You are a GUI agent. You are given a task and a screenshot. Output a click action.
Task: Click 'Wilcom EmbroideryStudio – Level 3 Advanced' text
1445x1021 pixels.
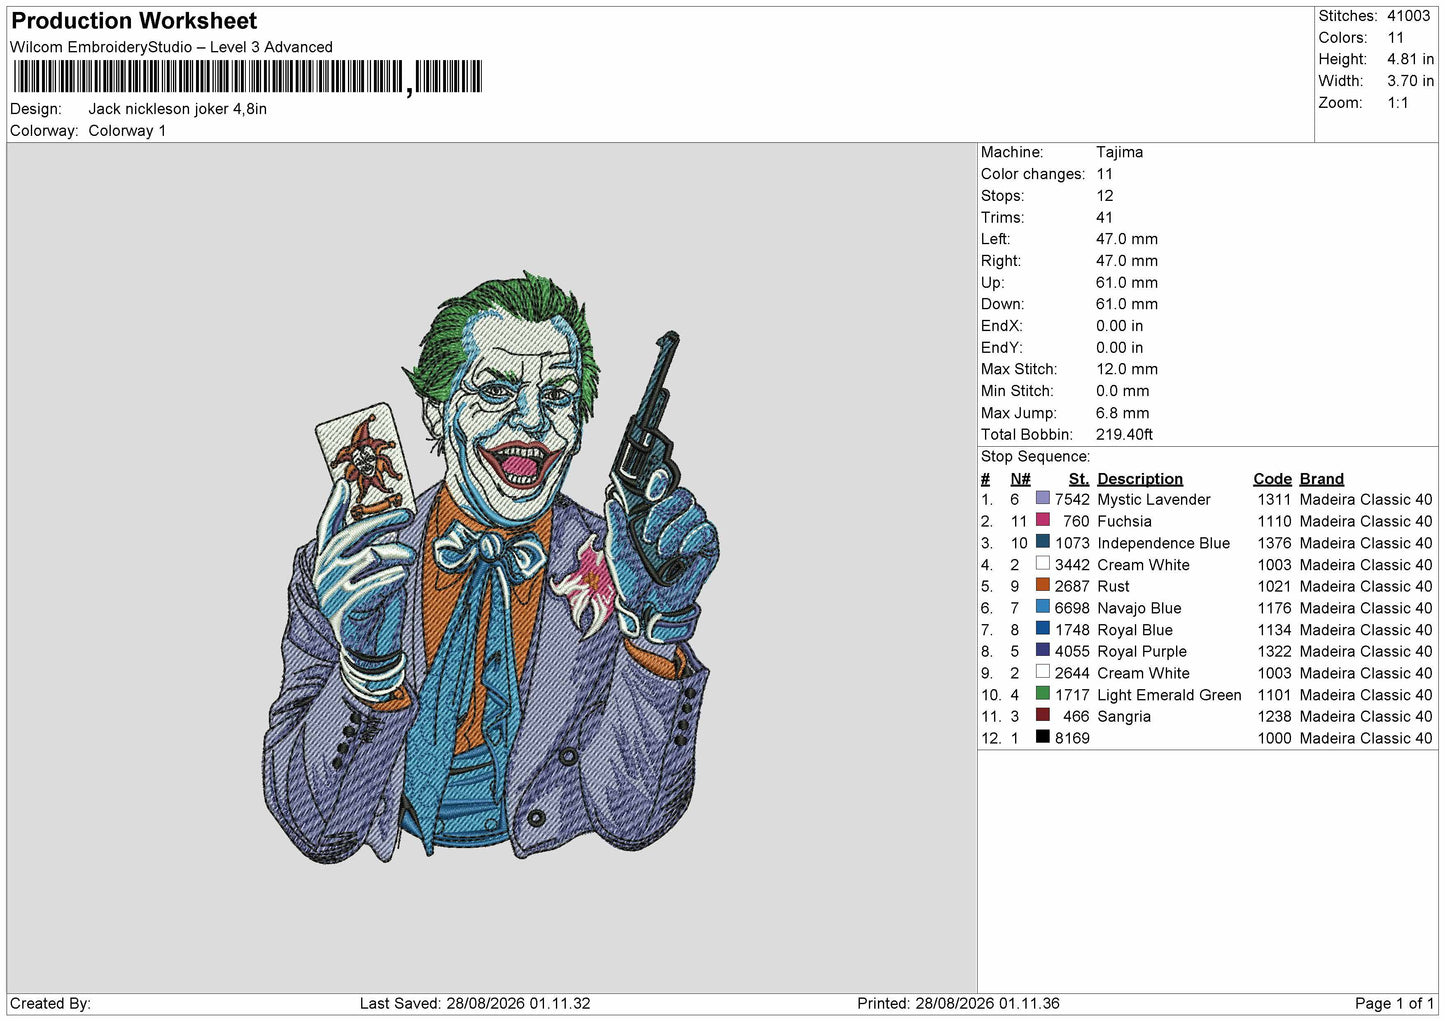(x=171, y=47)
